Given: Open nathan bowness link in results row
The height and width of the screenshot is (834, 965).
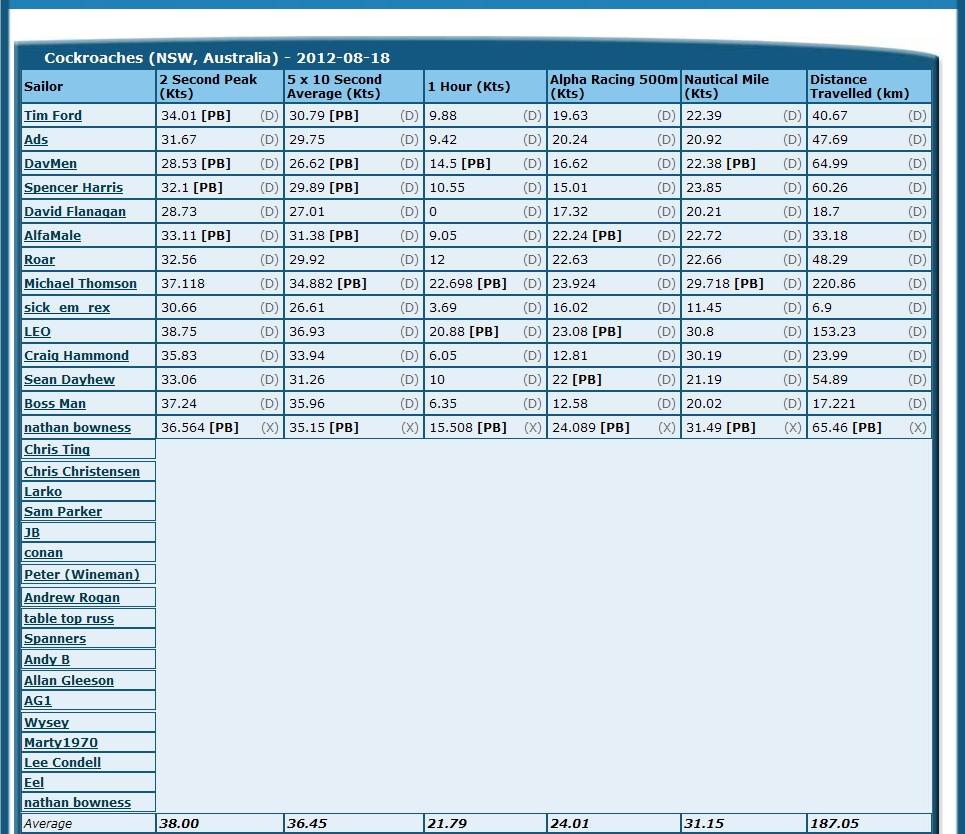Looking at the screenshot, I should pos(77,428).
